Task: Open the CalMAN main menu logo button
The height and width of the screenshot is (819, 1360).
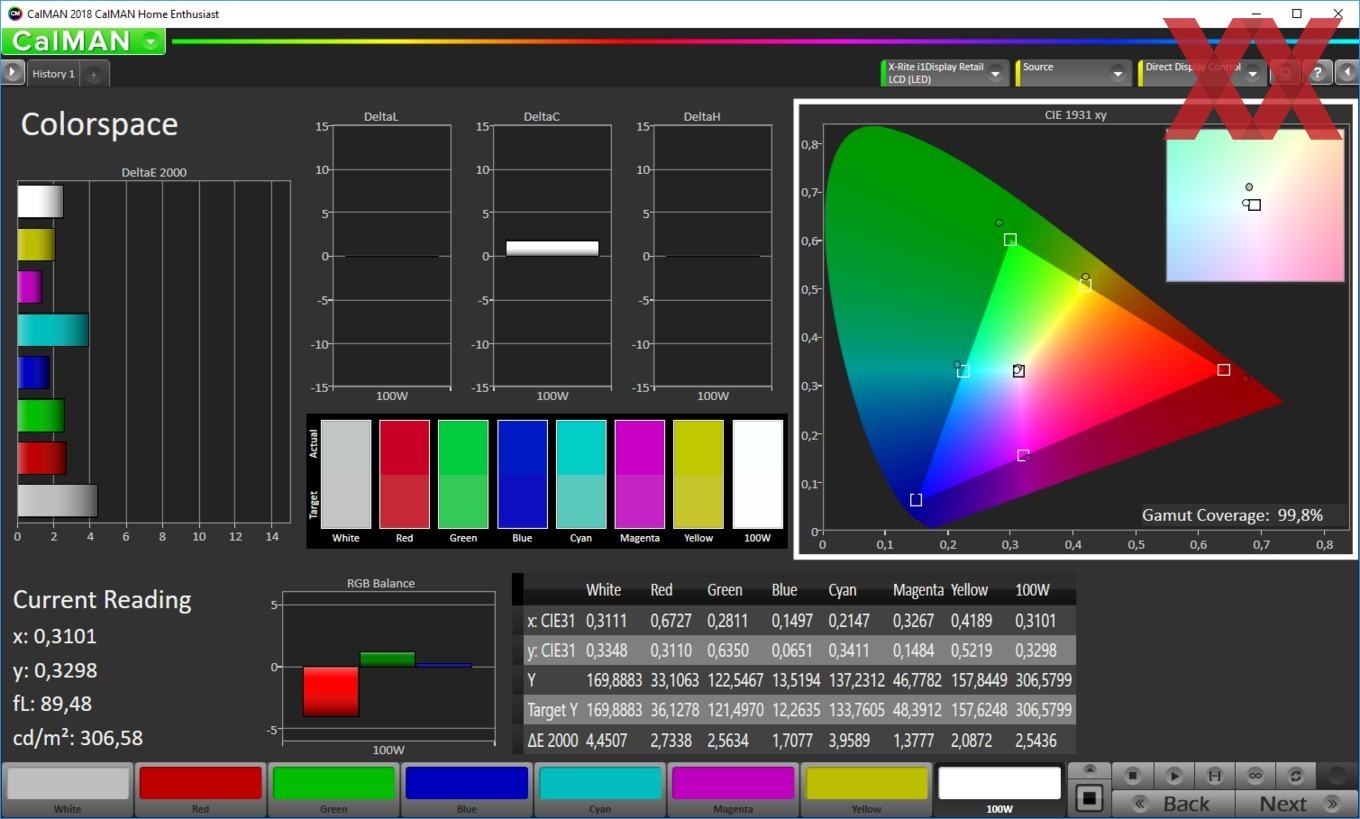Action: coord(83,41)
